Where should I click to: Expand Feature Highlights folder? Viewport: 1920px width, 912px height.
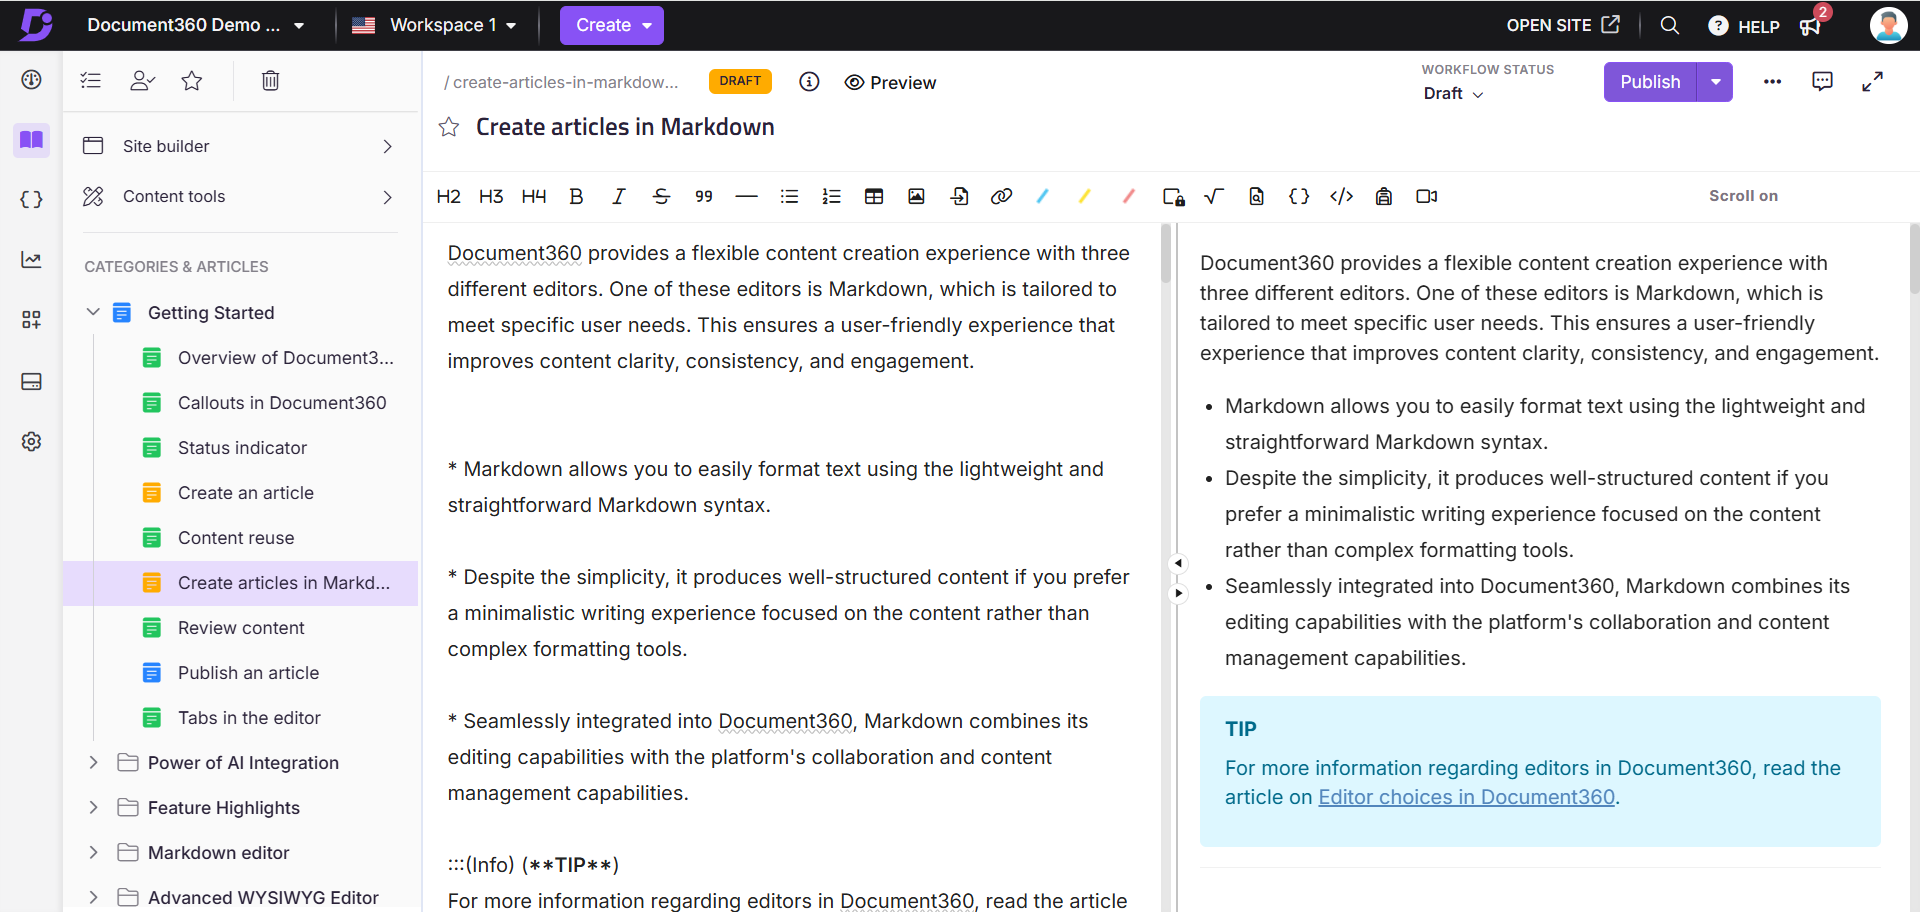[93, 807]
